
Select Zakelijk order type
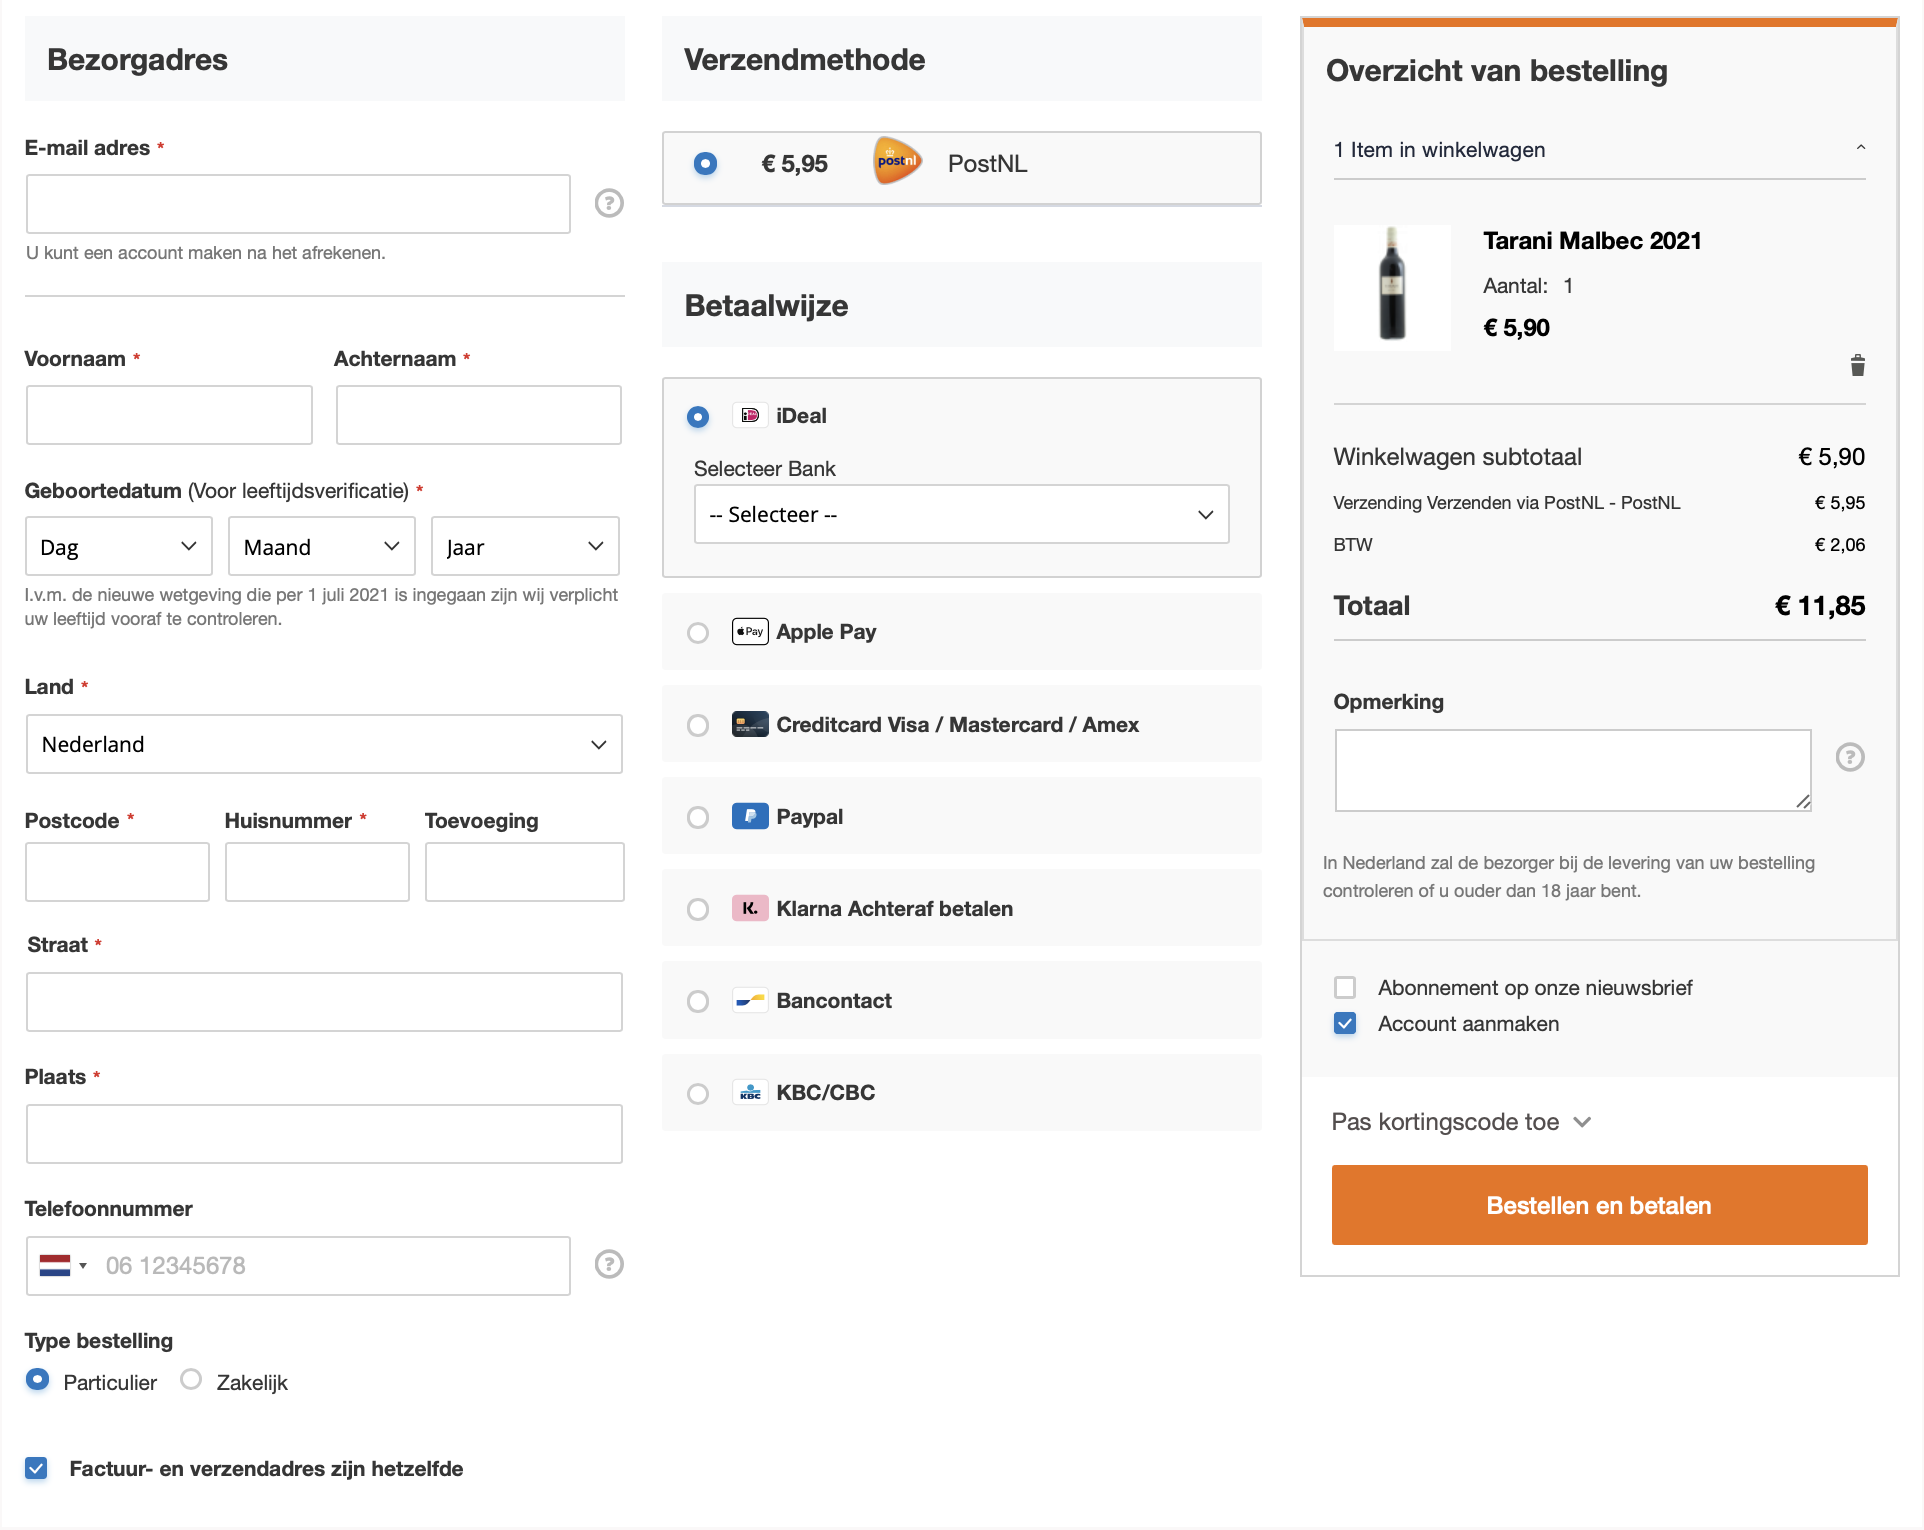(x=191, y=1380)
